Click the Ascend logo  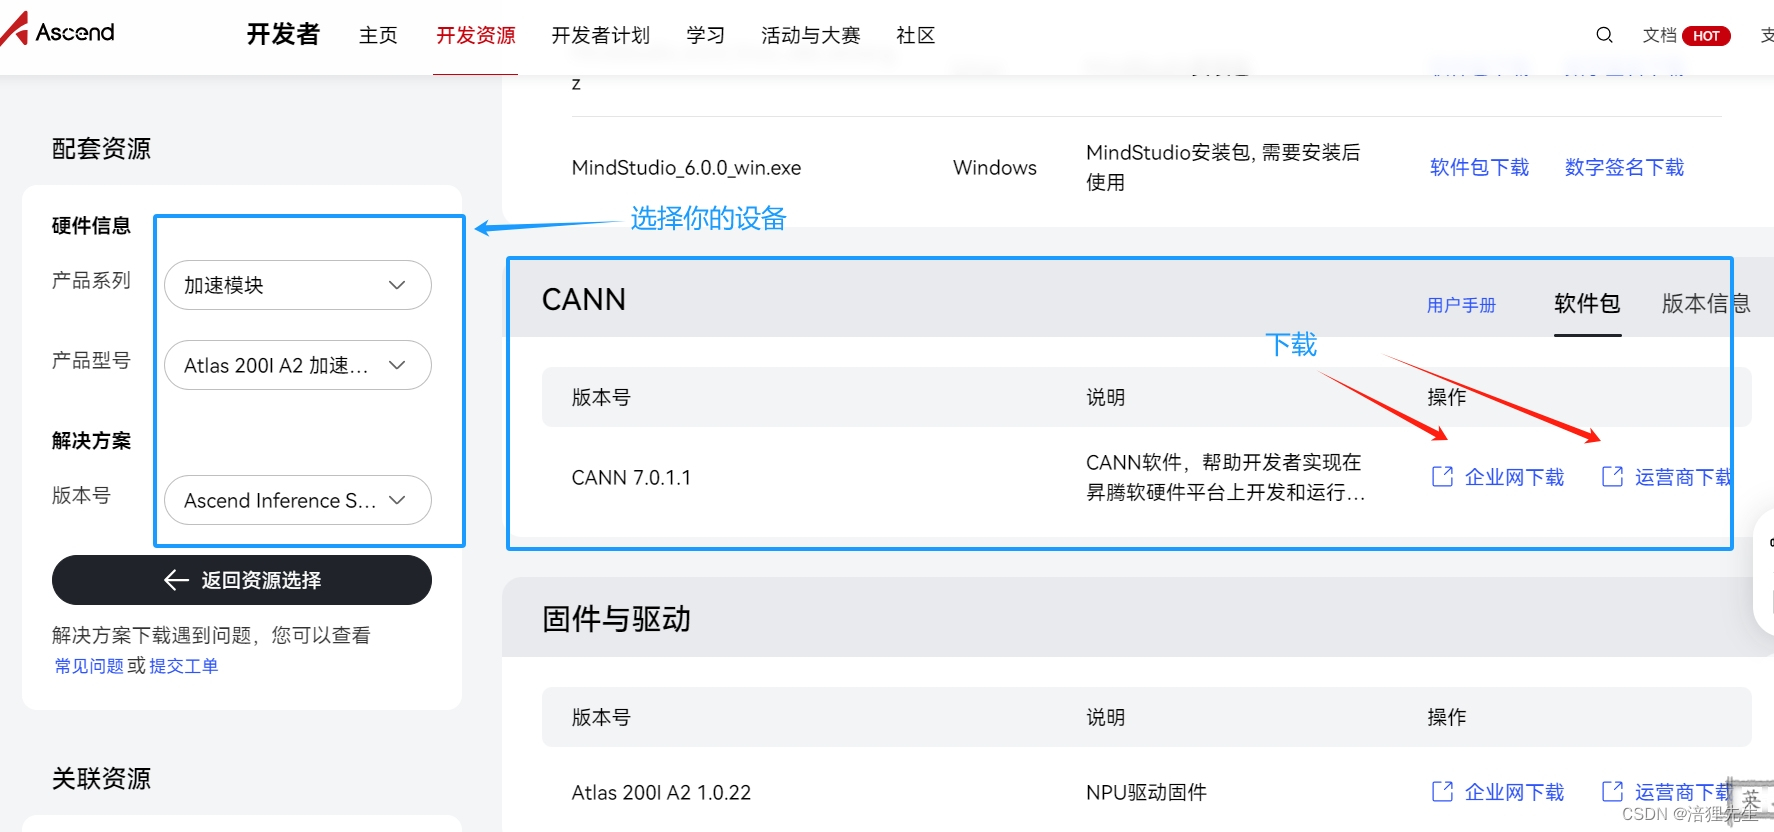point(57,30)
